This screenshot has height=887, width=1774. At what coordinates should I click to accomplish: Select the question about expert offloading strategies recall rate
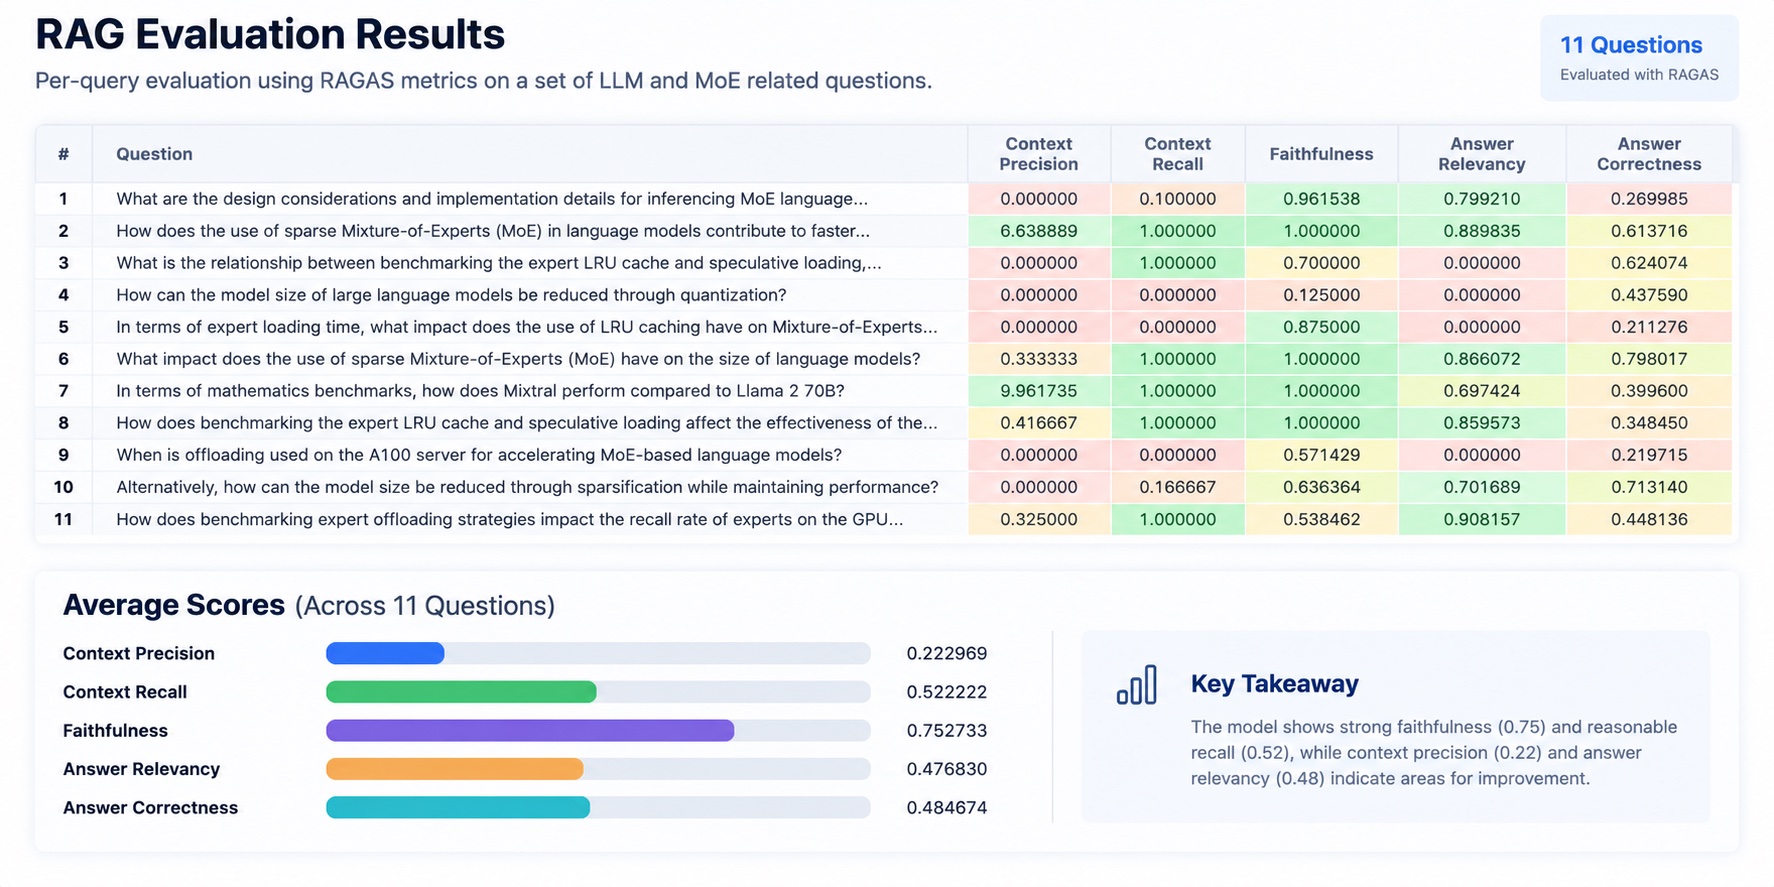[x=510, y=519]
